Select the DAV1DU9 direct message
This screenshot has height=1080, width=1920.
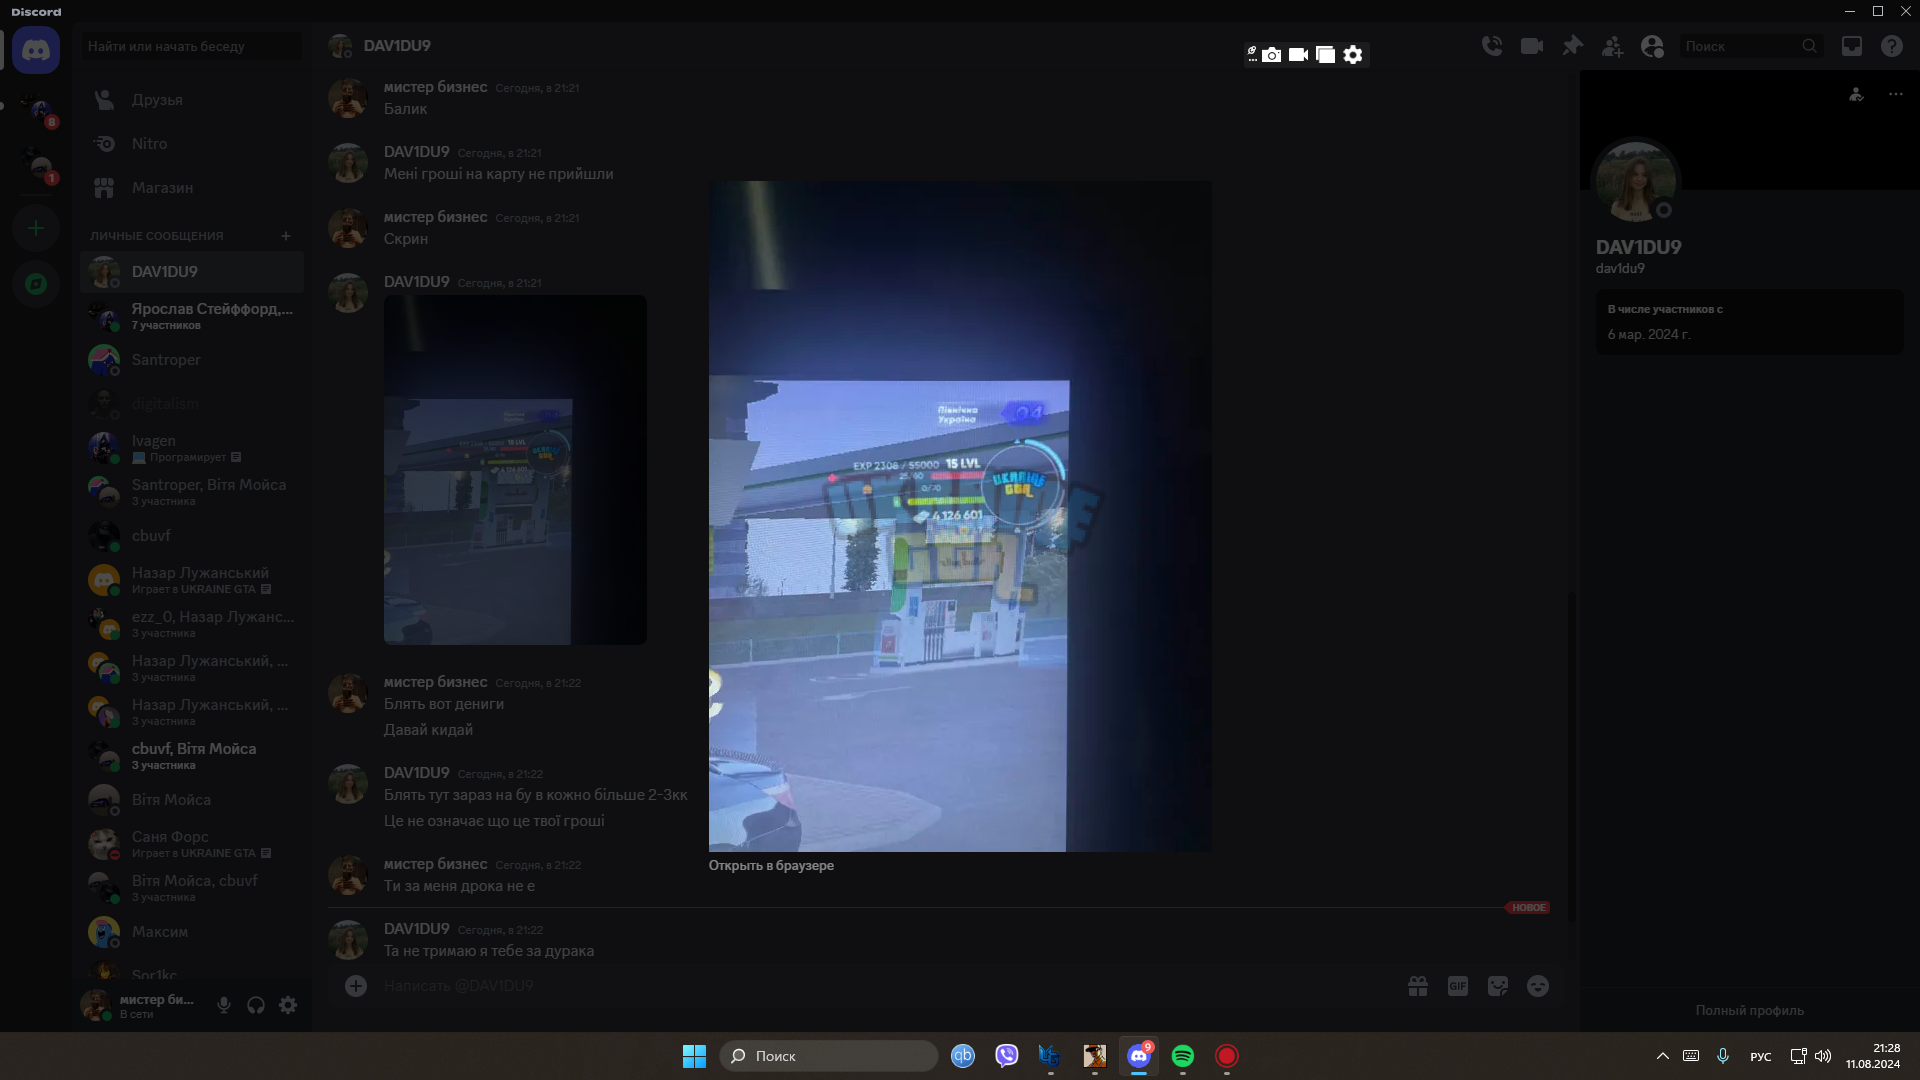192,272
